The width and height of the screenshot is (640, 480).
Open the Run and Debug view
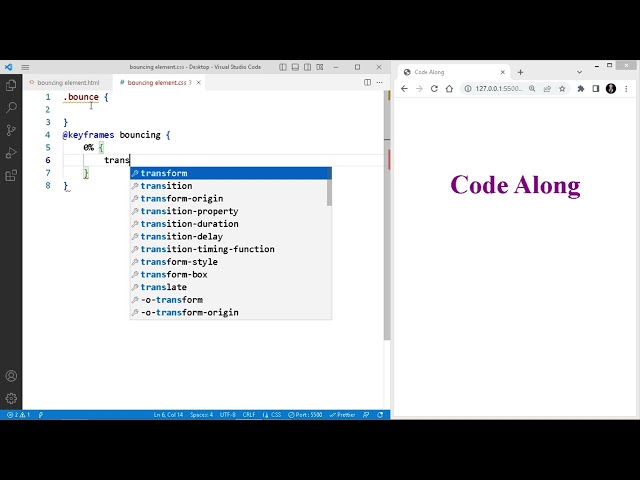[x=11, y=153]
